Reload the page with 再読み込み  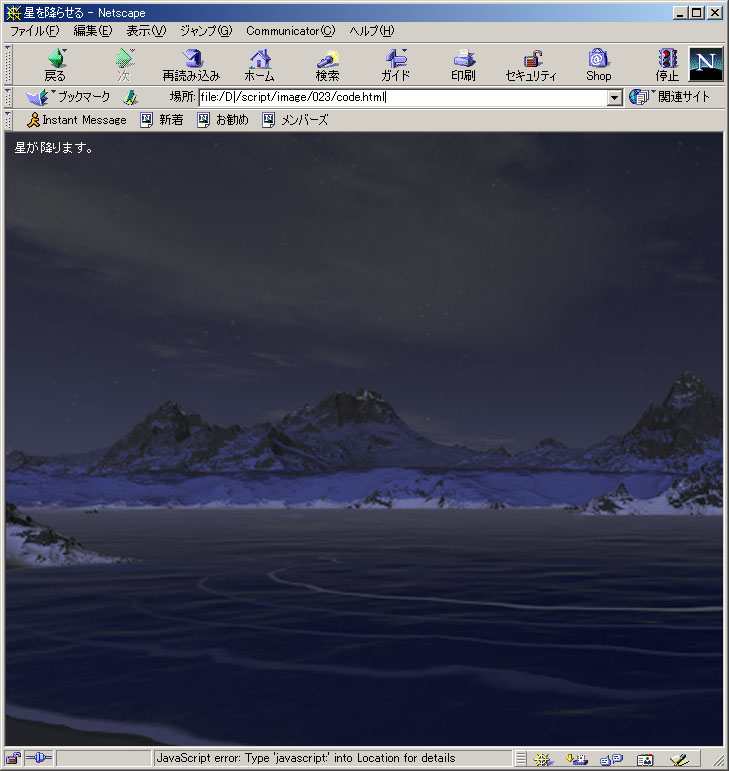[x=192, y=64]
